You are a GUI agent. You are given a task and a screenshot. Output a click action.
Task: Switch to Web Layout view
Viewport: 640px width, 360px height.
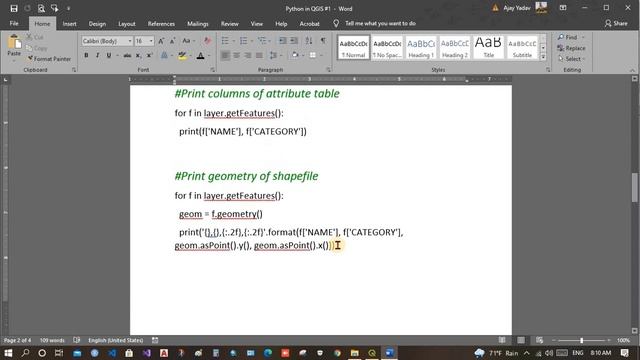click(x=540, y=340)
